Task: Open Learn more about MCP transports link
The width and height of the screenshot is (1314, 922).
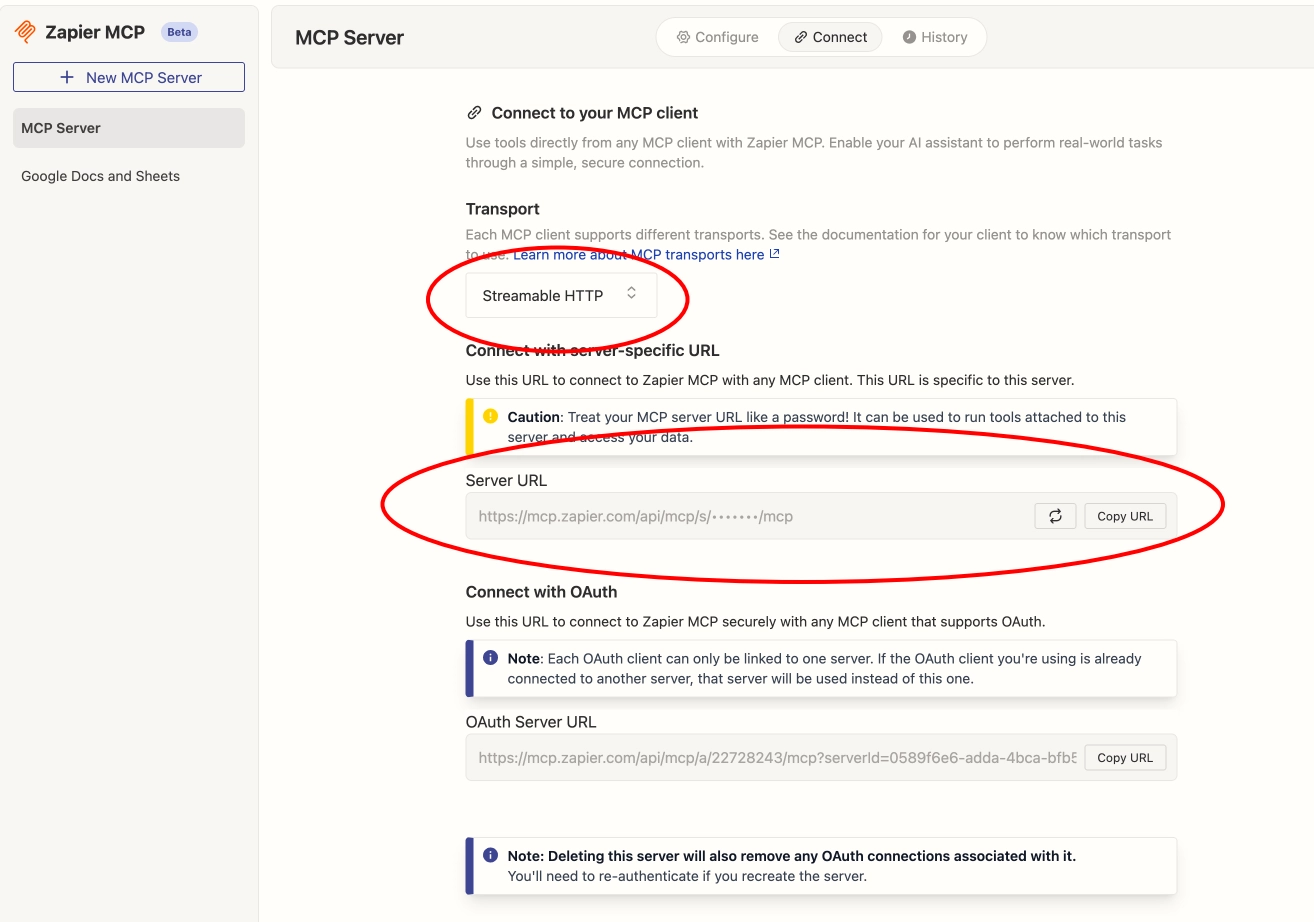Action: click(x=639, y=254)
